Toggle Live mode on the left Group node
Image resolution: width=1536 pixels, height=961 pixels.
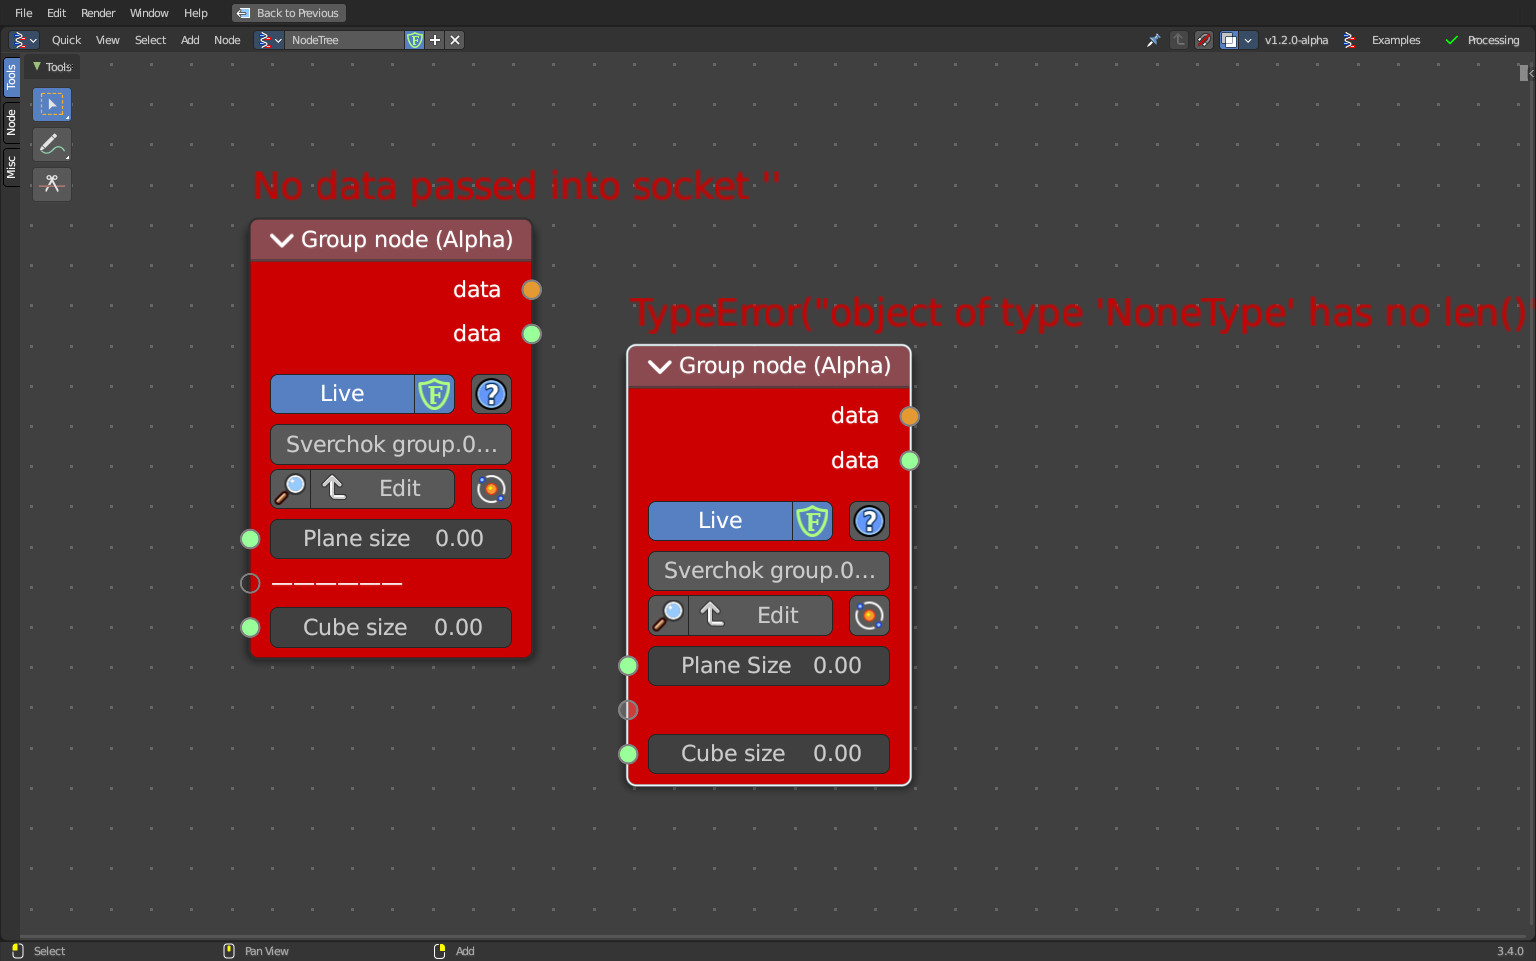click(x=343, y=393)
